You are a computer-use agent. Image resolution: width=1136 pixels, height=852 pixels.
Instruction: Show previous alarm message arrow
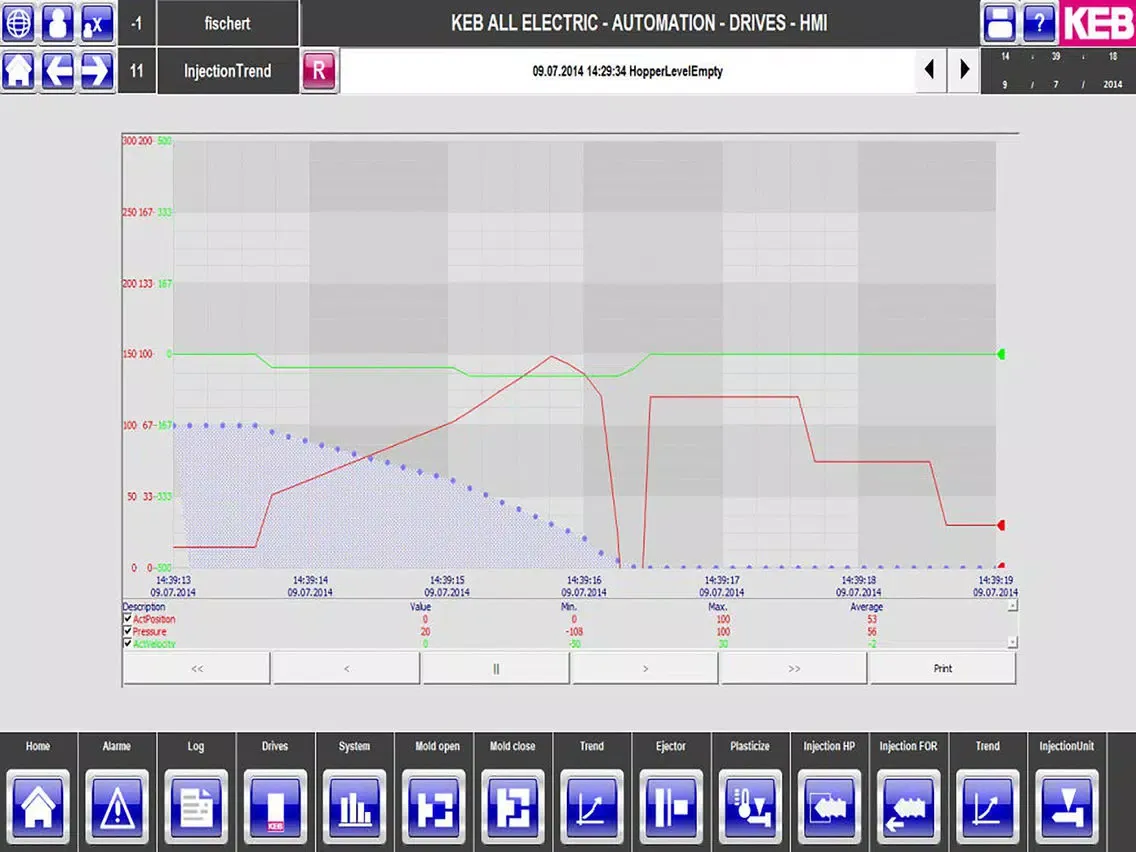pyautogui.click(x=930, y=70)
